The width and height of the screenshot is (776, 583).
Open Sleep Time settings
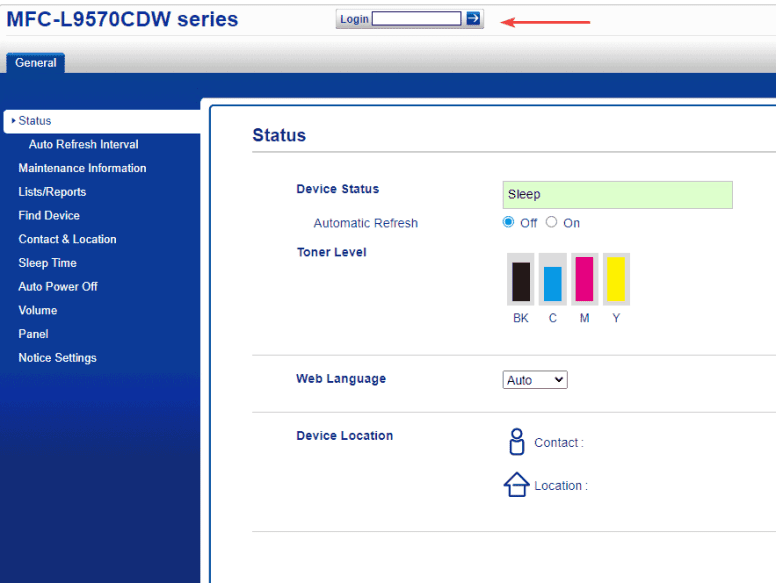pyautogui.click(x=47, y=263)
